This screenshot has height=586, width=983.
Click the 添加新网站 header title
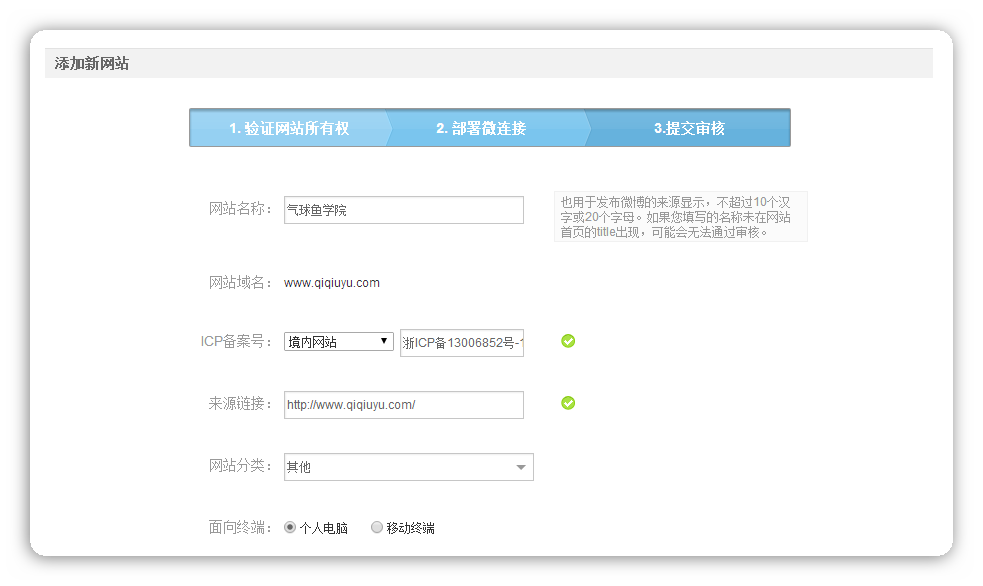point(92,64)
